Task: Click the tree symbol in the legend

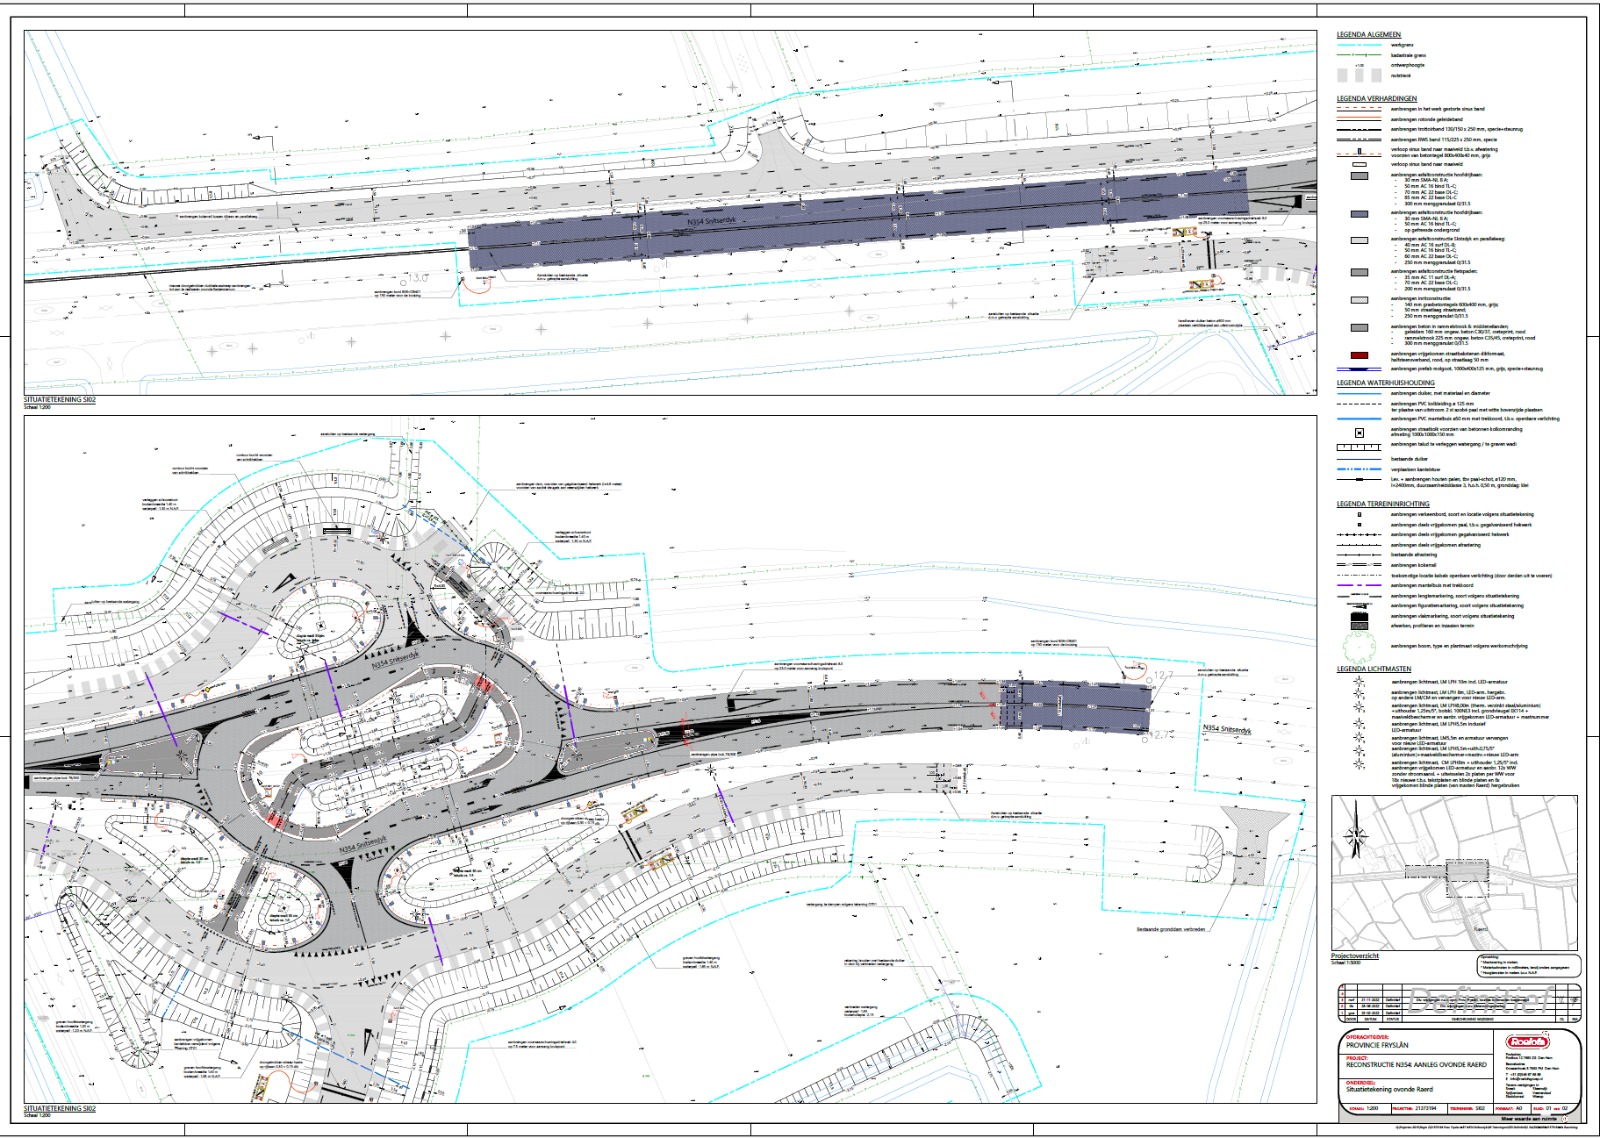Action: tap(1359, 648)
